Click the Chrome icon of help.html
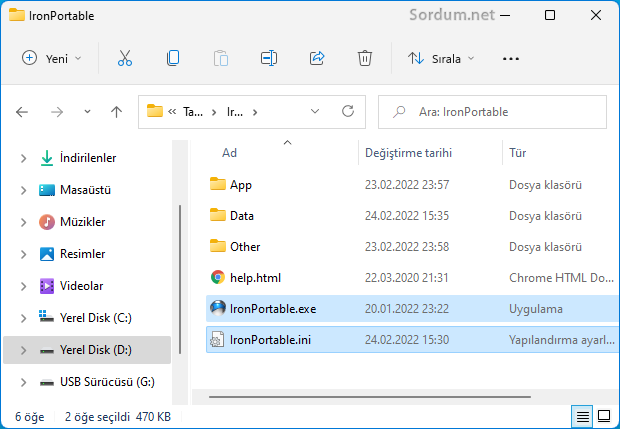 [217, 277]
